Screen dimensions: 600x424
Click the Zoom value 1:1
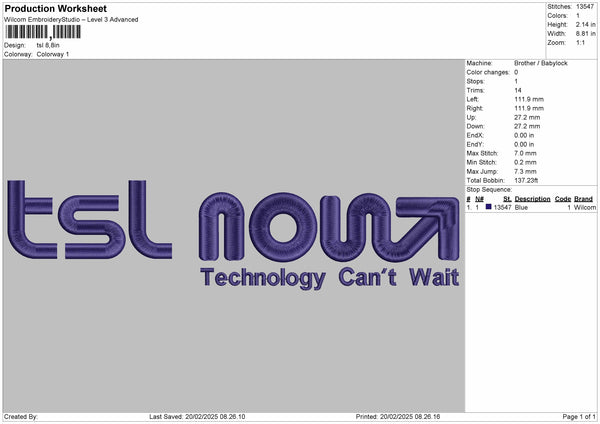click(x=580, y=42)
